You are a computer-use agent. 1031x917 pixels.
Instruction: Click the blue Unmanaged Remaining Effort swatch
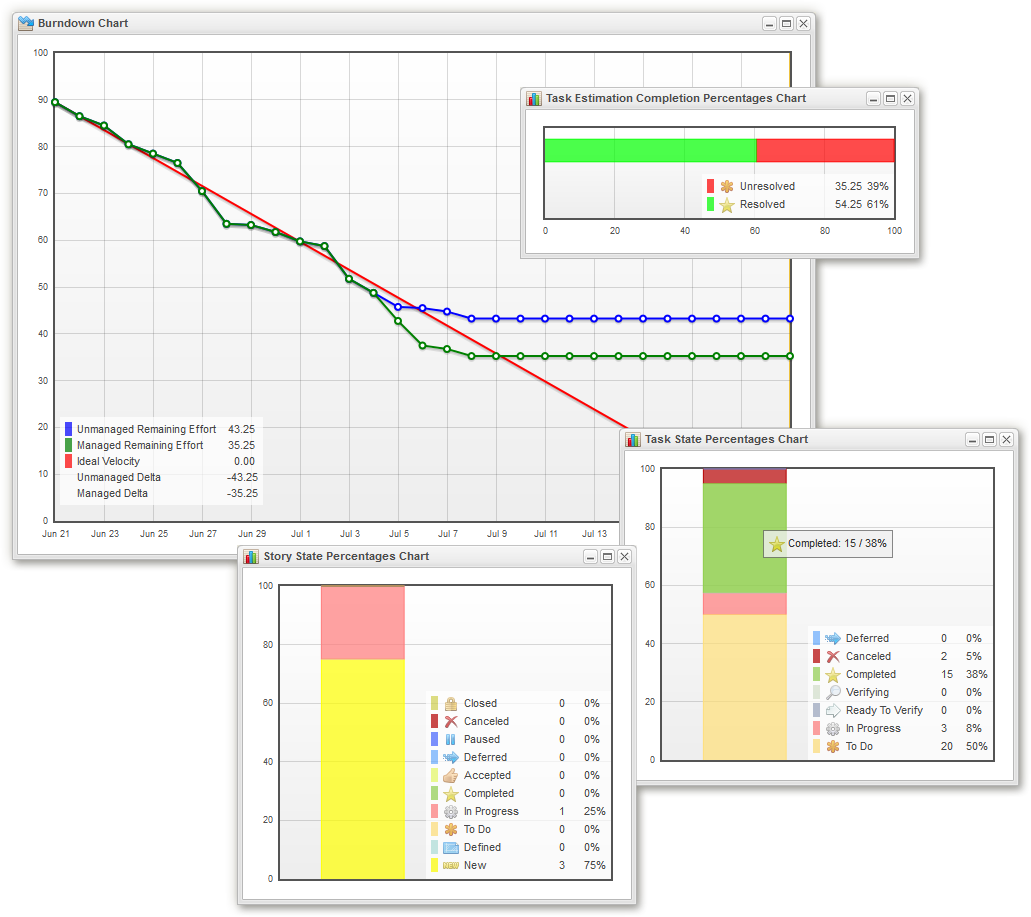(x=68, y=429)
